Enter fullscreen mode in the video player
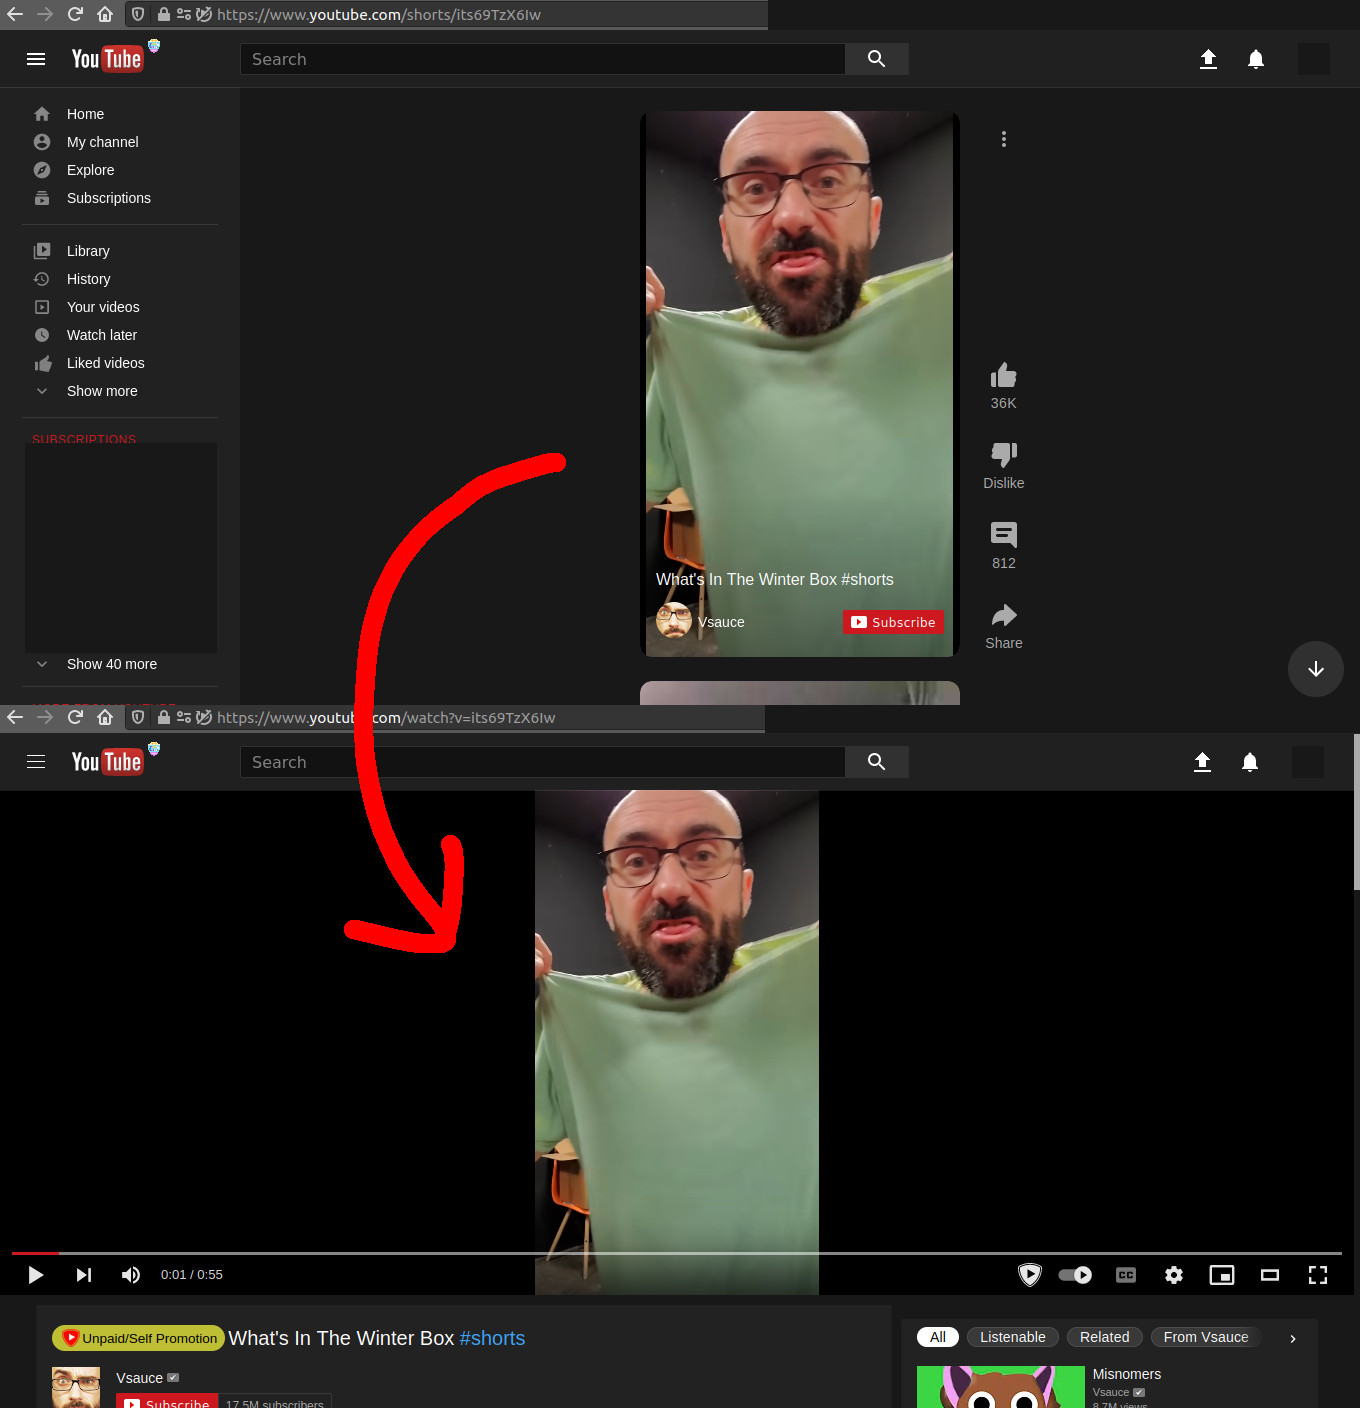Viewport: 1360px width, 1408px height. tap(1317, 1275)
